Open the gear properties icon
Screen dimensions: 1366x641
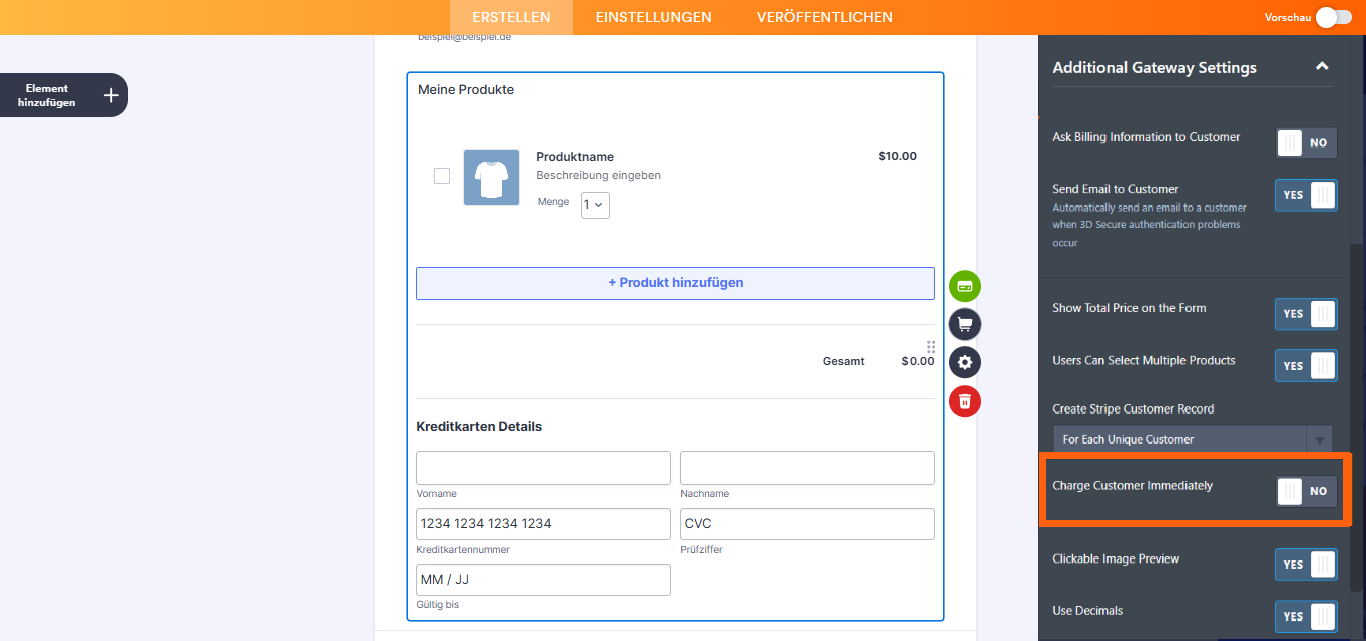965,362
